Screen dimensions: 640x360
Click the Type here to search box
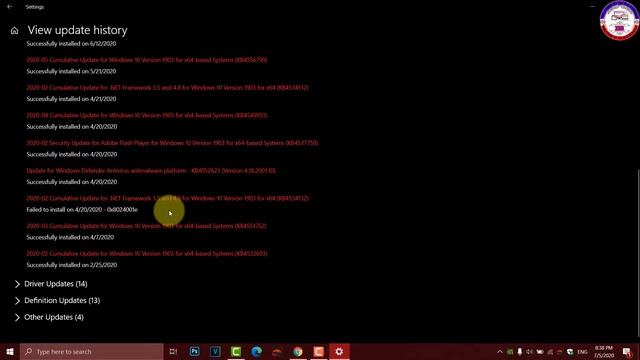coord(92,351)
